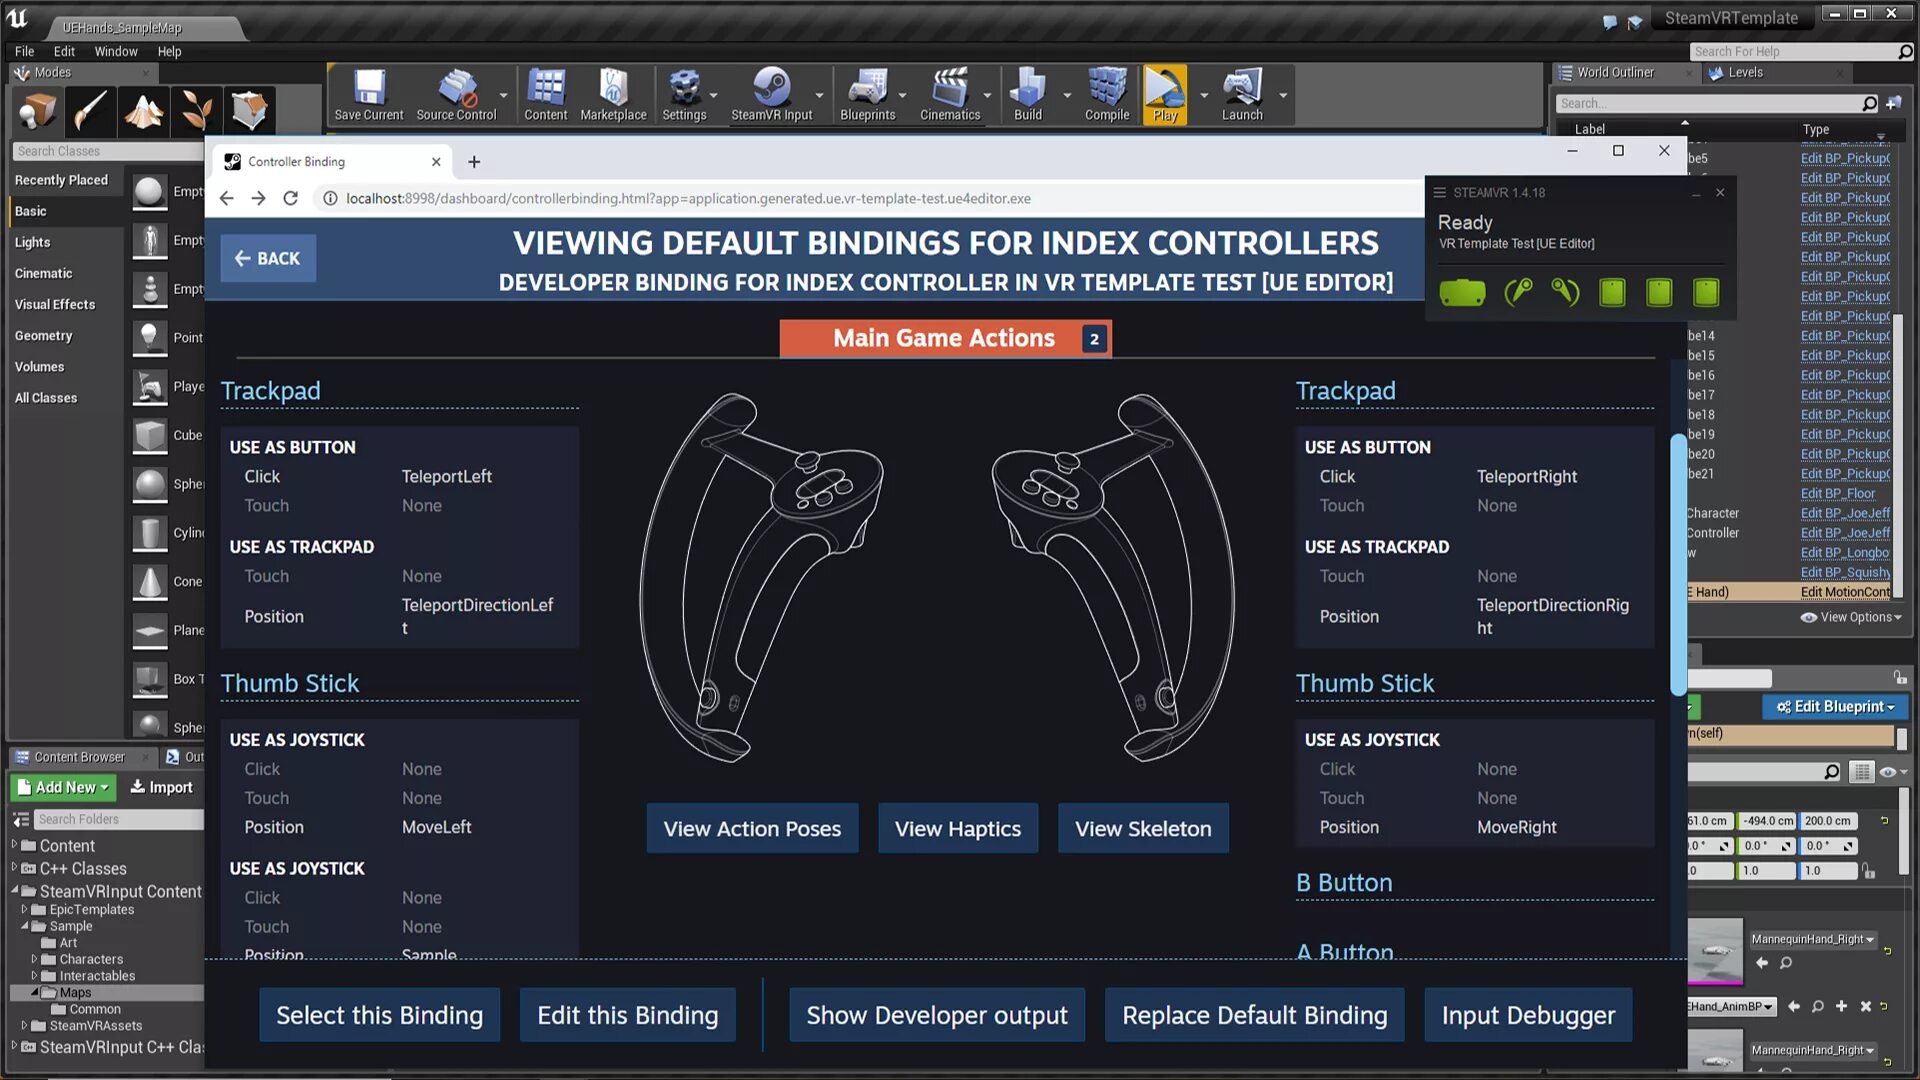Switch to the Levels tab

pyautogui.click(x=1745, y=72)
